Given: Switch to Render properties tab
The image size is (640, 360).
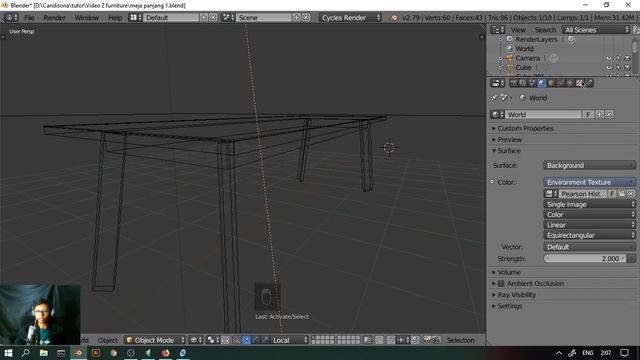Looking at the screenshot, I should [x=513, y=83].
